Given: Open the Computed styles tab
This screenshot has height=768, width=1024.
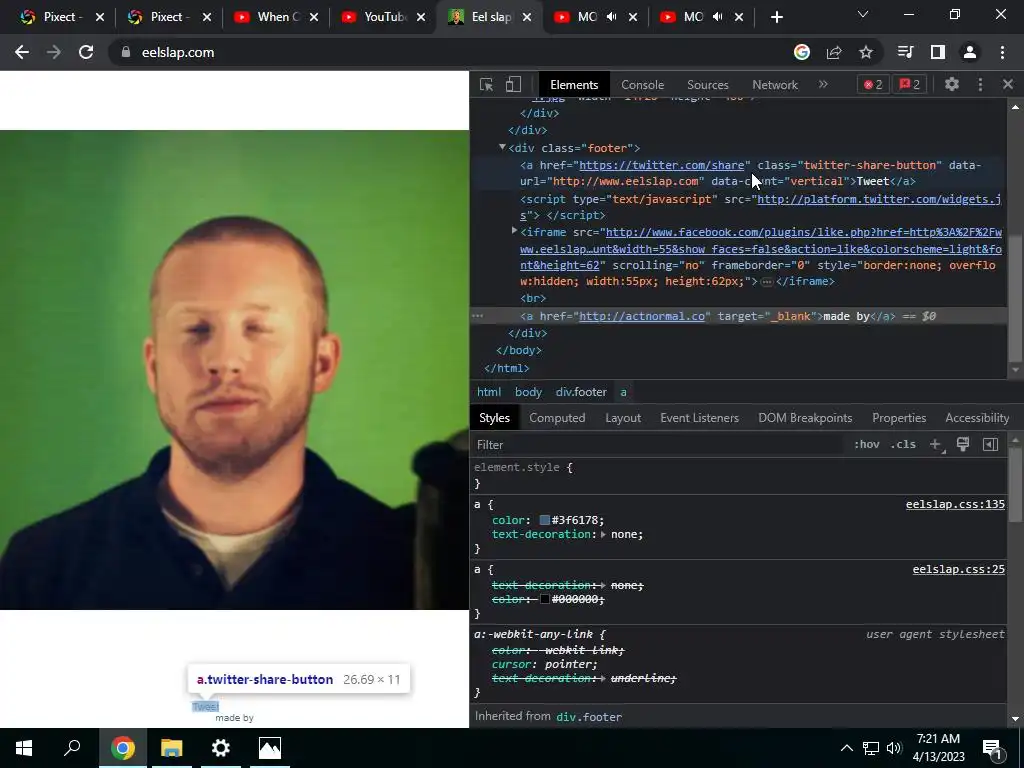Looking at the screenshot, I should point(557,418).
